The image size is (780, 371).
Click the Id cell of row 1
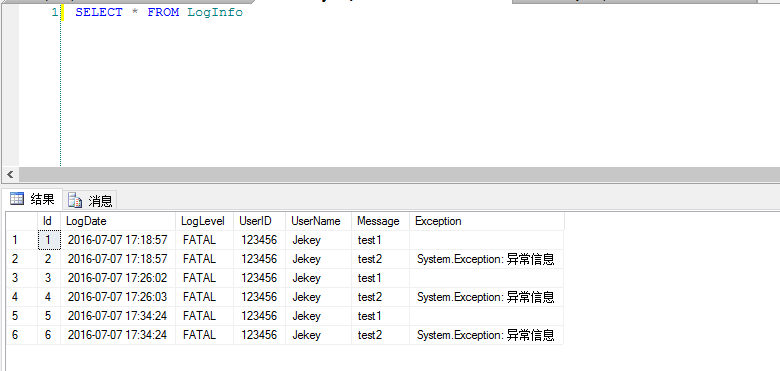click(x=49, y=240)
